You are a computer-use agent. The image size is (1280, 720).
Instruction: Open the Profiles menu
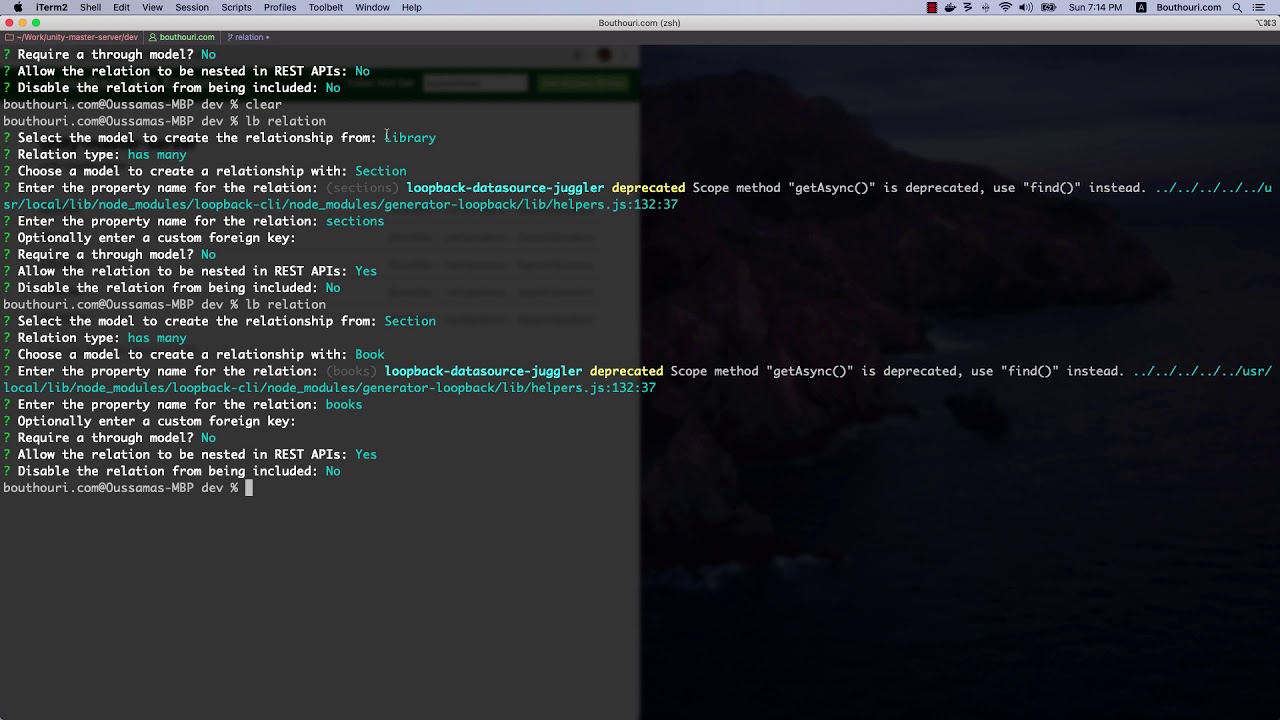click(280, 7)
